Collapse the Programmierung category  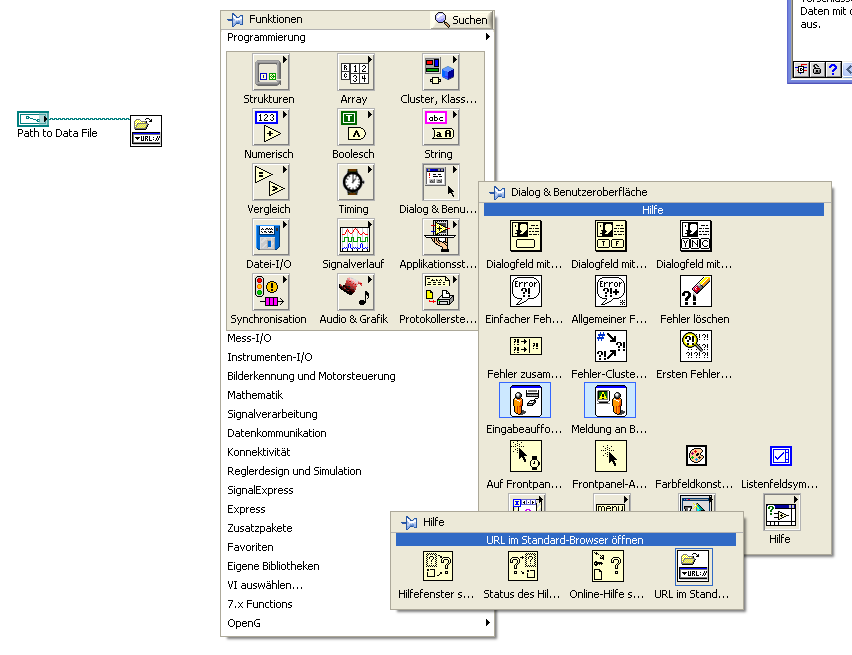coord(358,38)
